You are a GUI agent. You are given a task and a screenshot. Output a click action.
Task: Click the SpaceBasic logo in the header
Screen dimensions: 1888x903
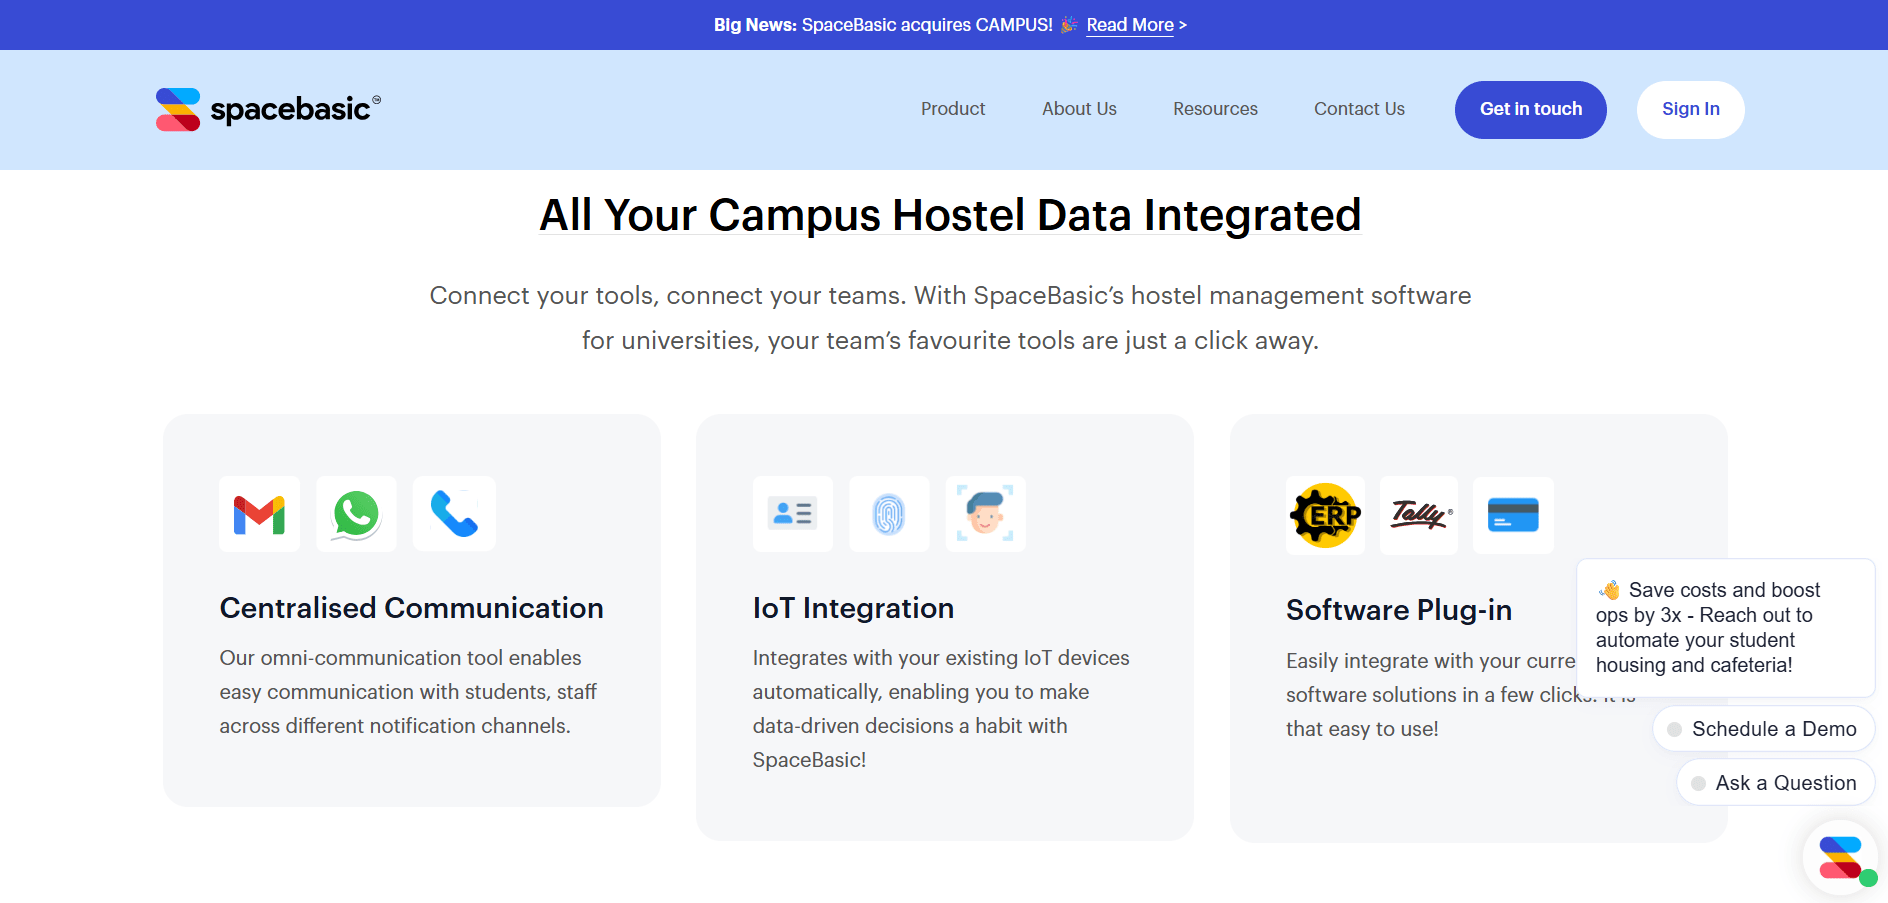point(268,109)
